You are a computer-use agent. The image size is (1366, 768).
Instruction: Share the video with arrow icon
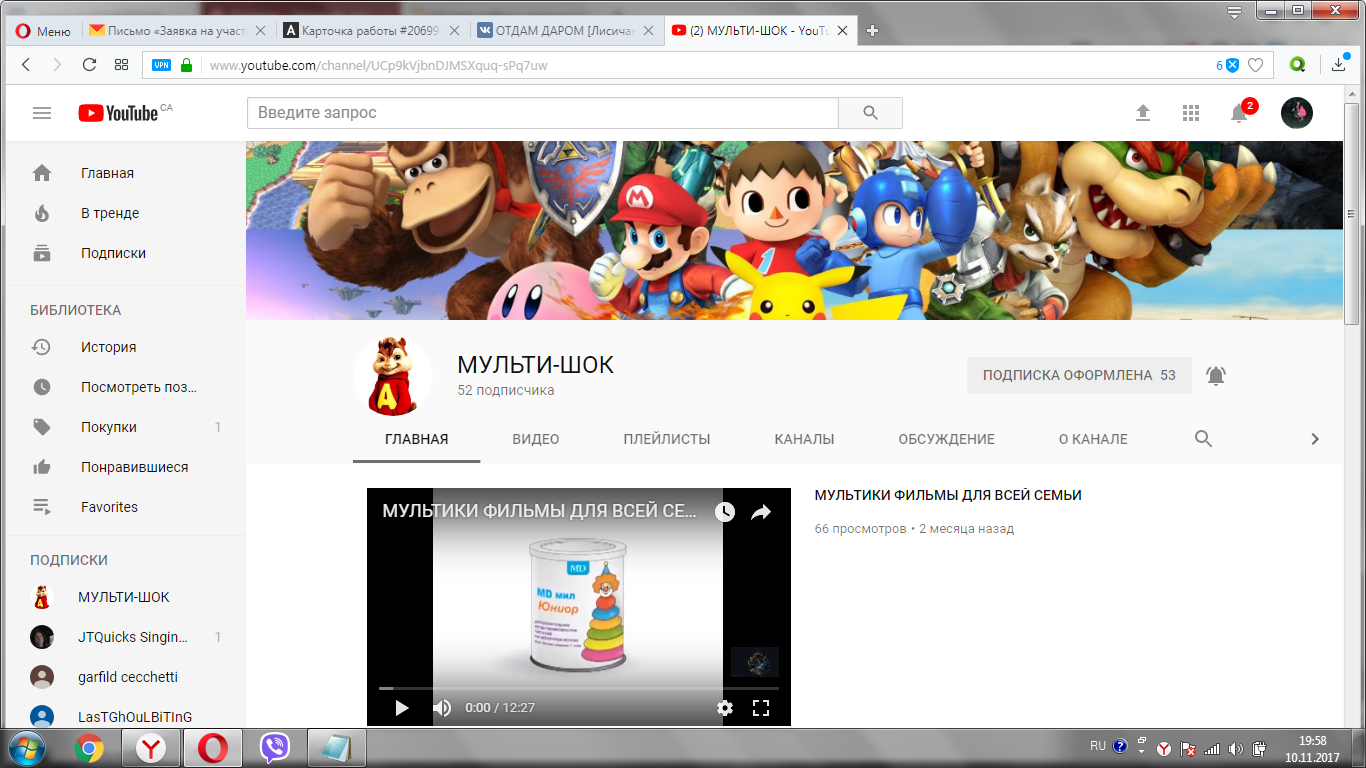click(x=761, y=512)
